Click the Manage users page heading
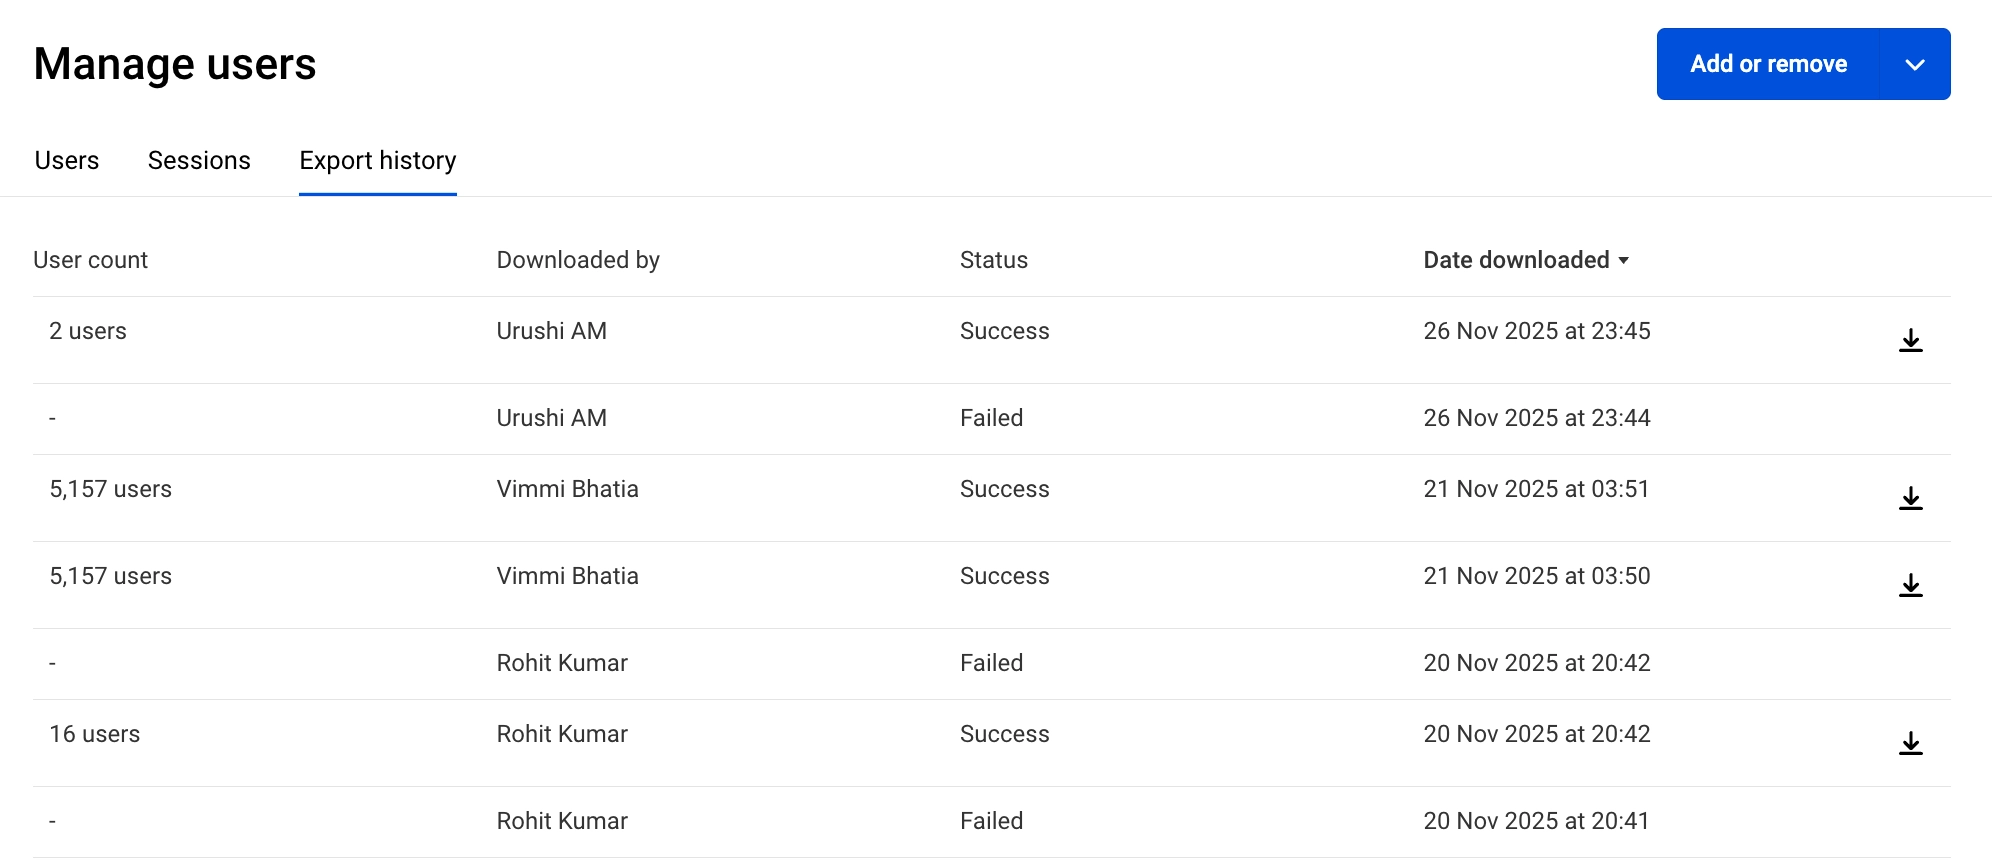1992x866 pixels. click(175, 64)
